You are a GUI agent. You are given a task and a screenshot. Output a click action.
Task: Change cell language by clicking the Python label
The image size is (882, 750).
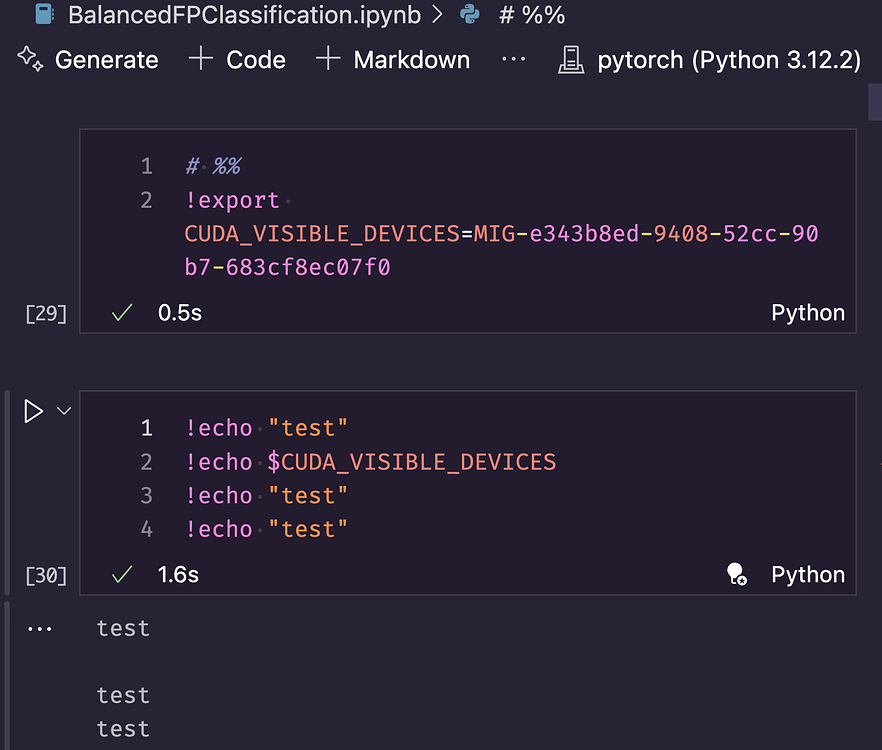808,574
